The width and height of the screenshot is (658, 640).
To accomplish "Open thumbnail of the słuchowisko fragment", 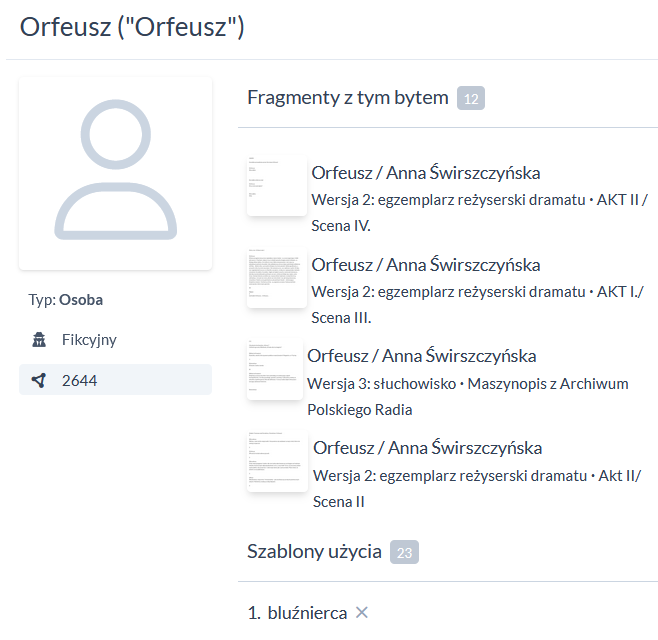I will click(x=274, y=370).
